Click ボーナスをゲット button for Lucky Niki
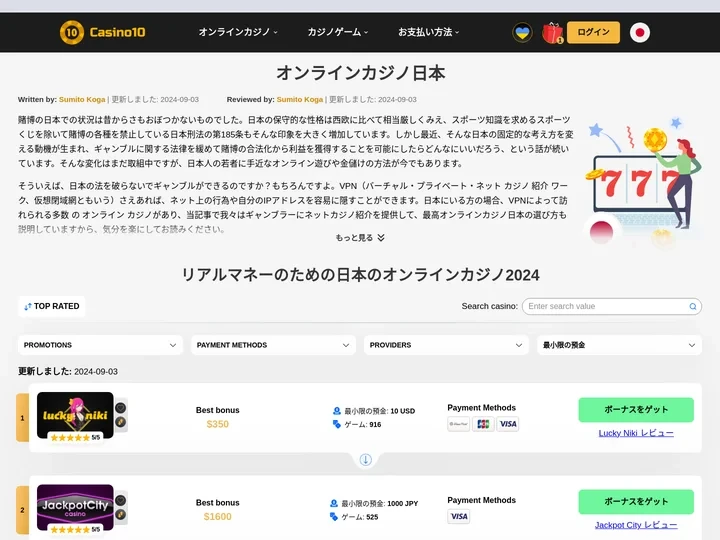Image resolution: width=720 pixels, height=540 pixels. point(636,410)
